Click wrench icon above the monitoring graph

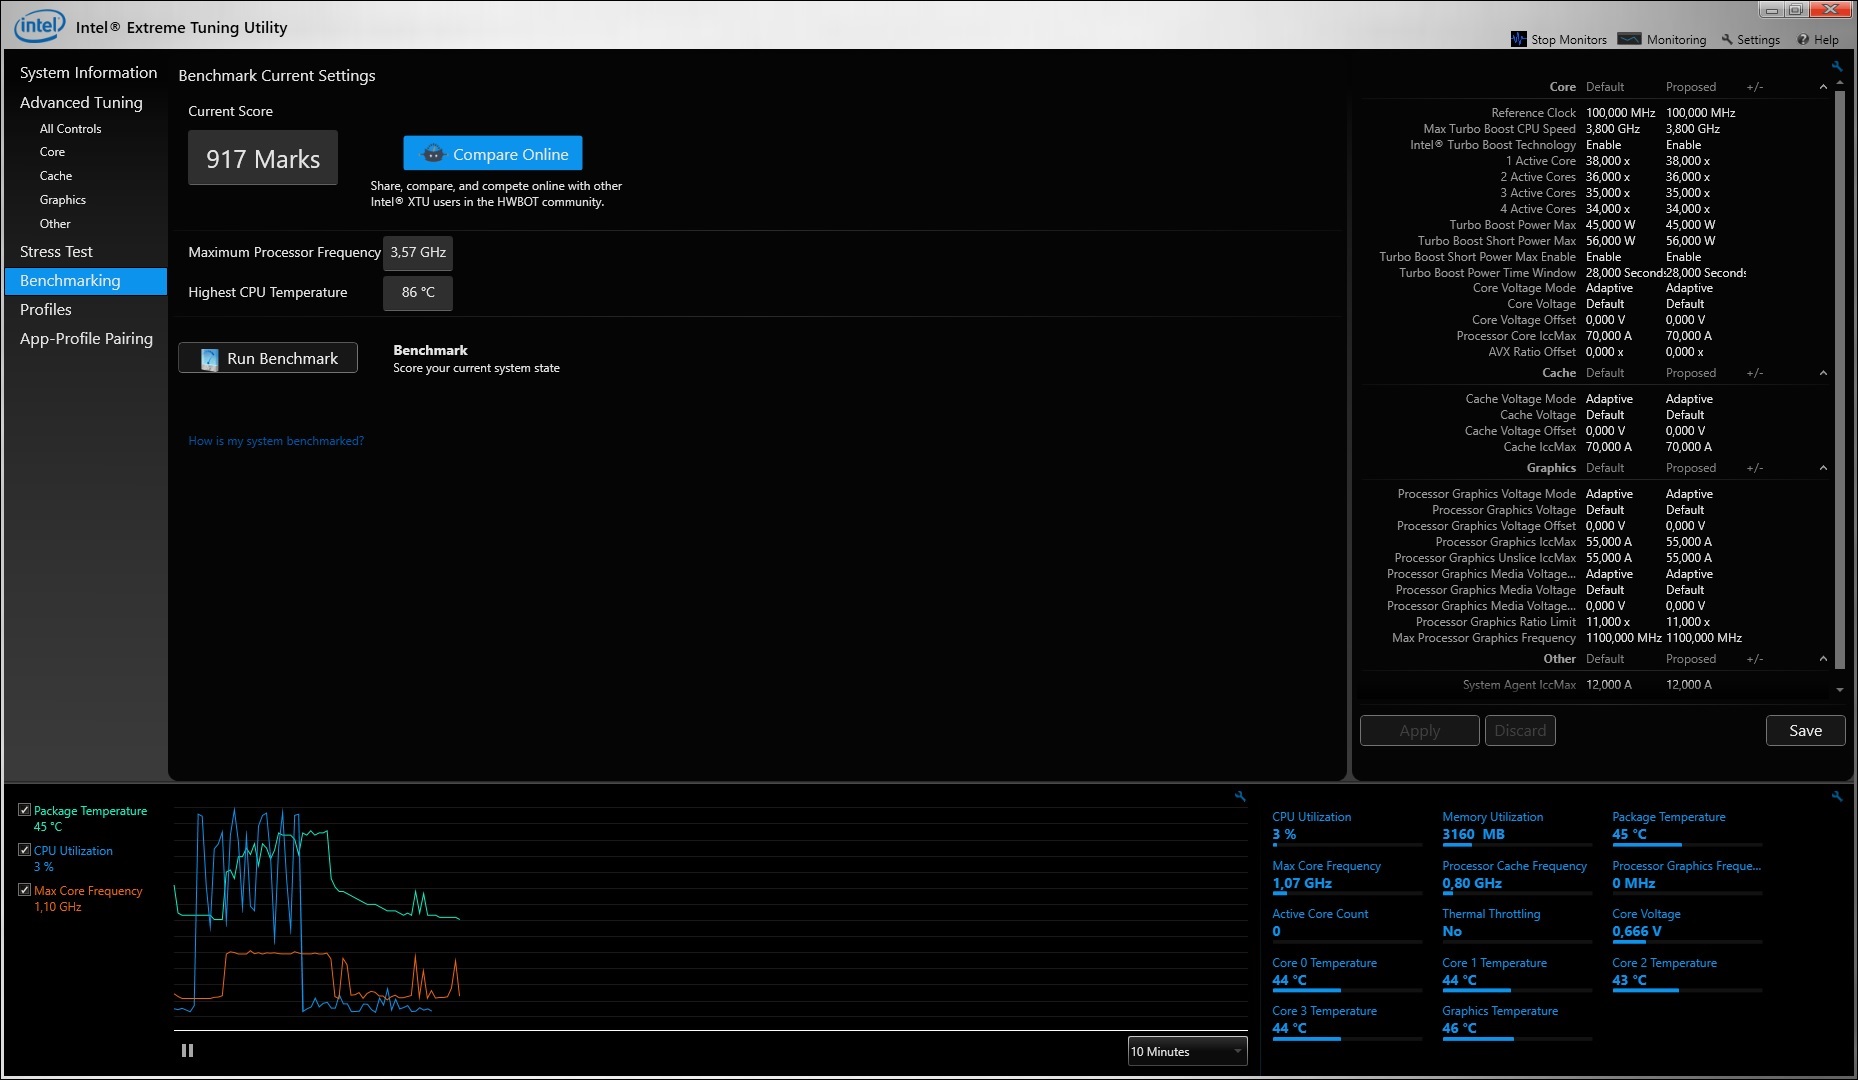point(1240,797)
